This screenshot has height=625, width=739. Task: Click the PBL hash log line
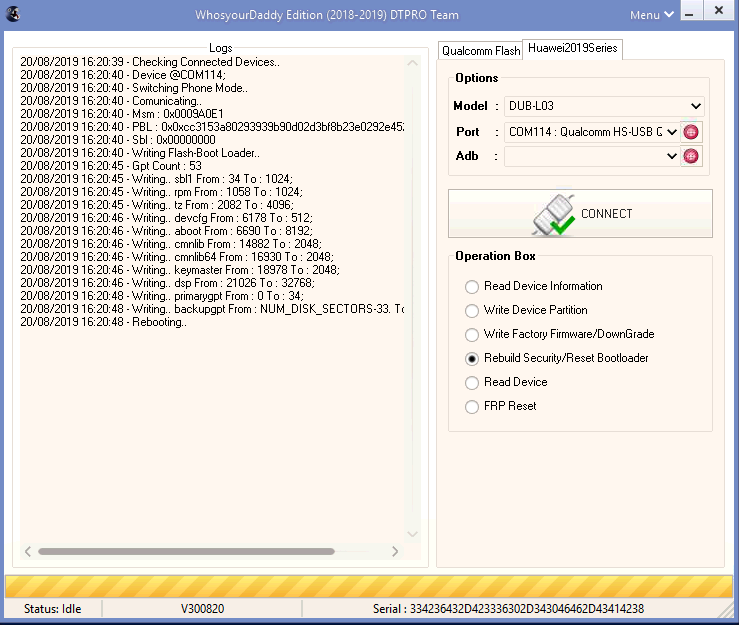pyautogui.click(x=212, y=127)
